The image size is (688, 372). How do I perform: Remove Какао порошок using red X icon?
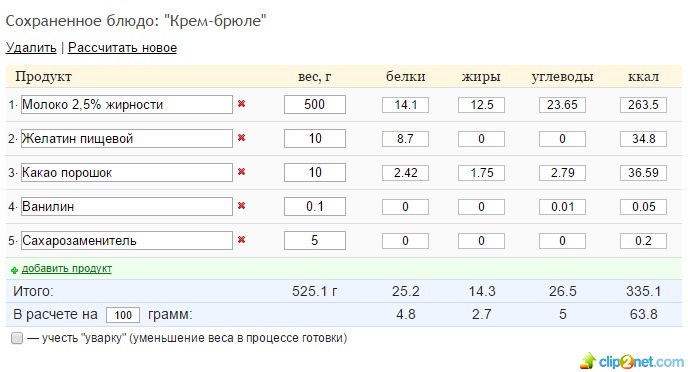(x=241, y=172)
